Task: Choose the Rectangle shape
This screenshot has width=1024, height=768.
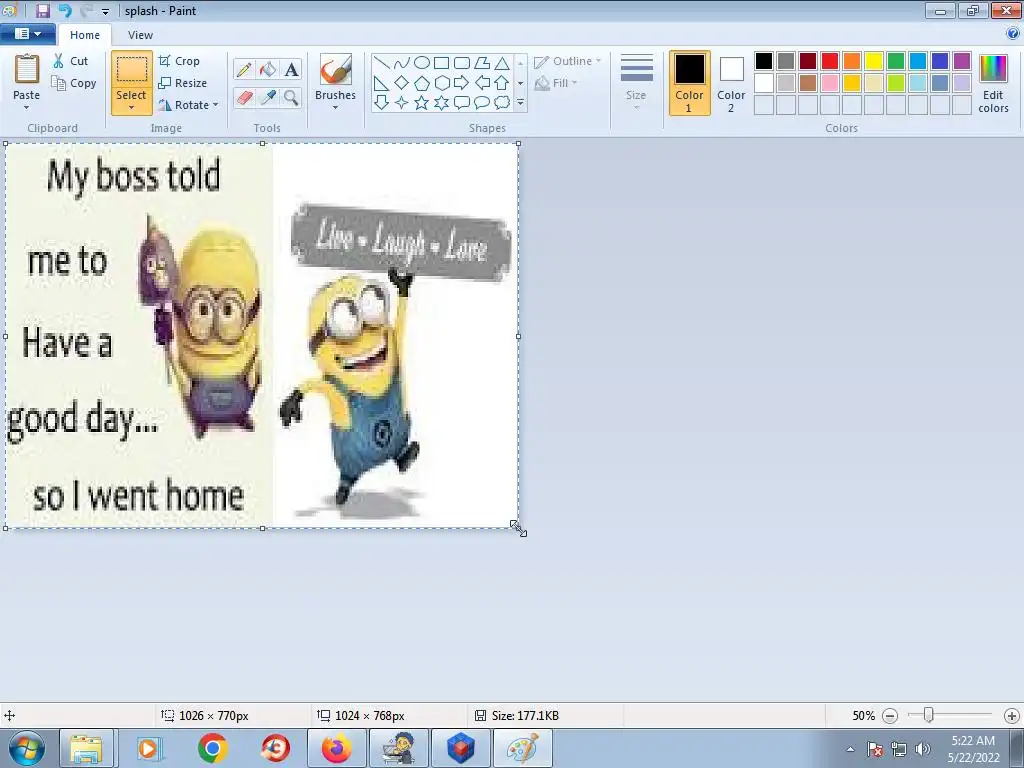Action: point(441,63)
